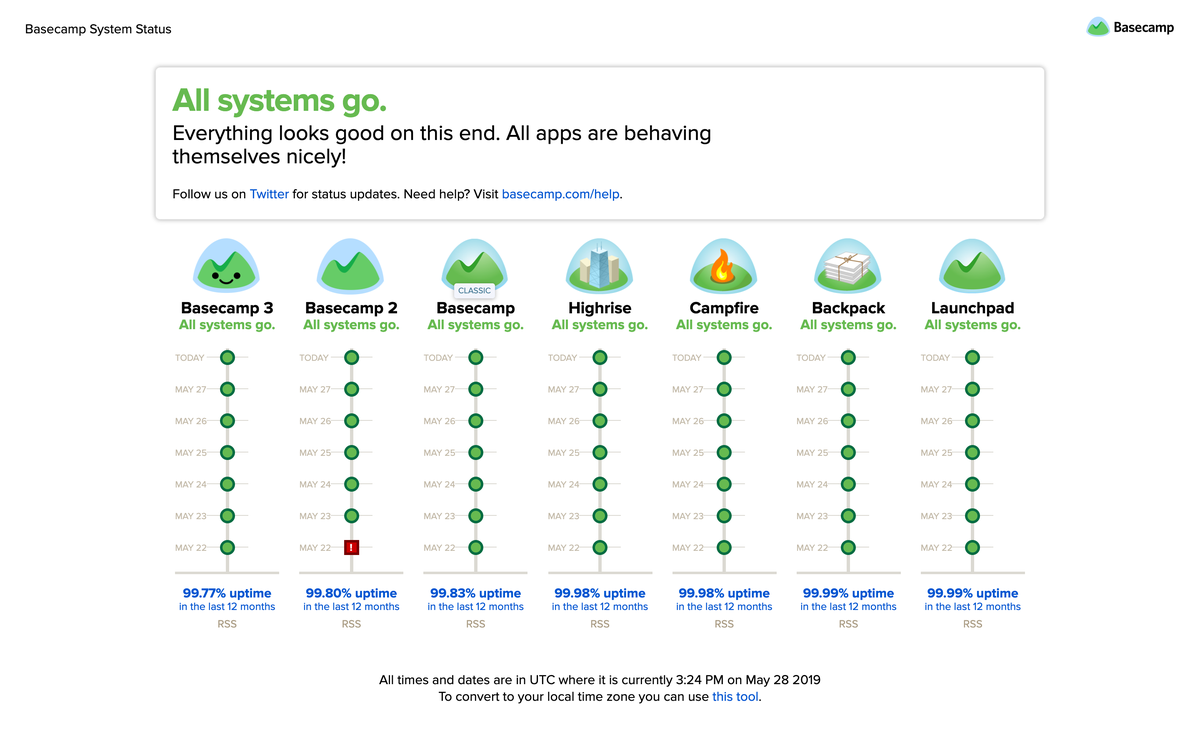Select Basecamp 3 May 24 status dot
The height and width of the screenshot is (735, 1200).
coord(227,484)
